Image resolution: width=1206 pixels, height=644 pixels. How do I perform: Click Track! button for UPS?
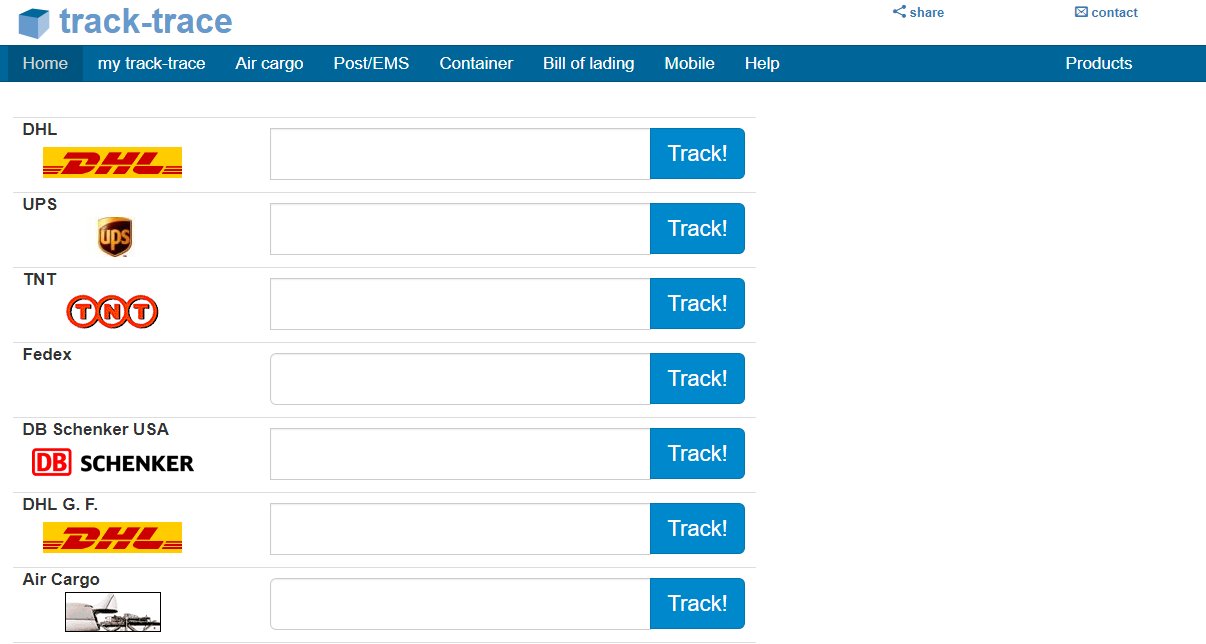point(697,229)
